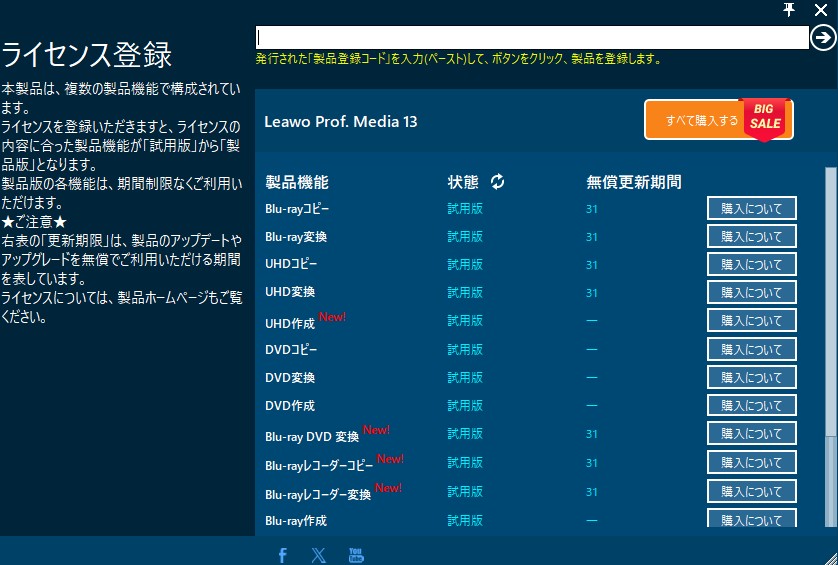This screenshot has height=565, width=838.
Task: Click 購入について for Blu-ray DVD 変換
Action: click(x=751, y=434)
